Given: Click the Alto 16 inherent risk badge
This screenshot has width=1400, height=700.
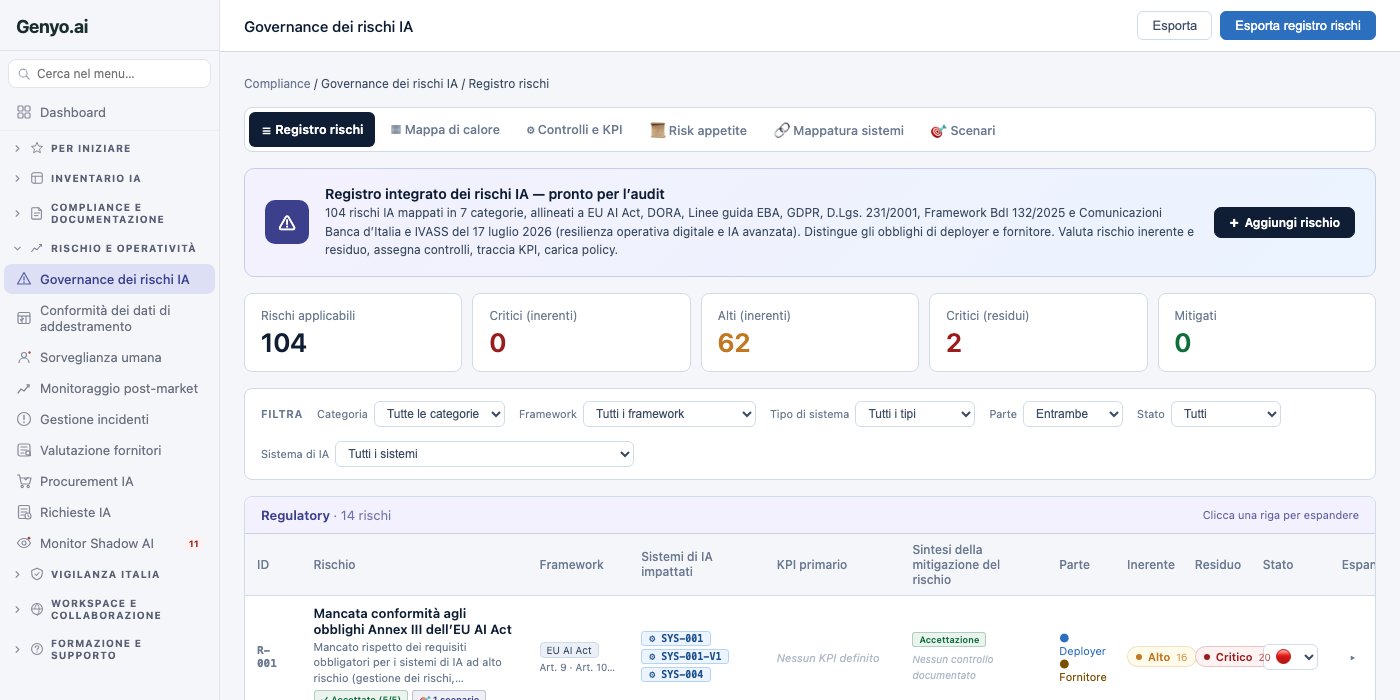Looking at the screenshot, I should pos(1161,657).
